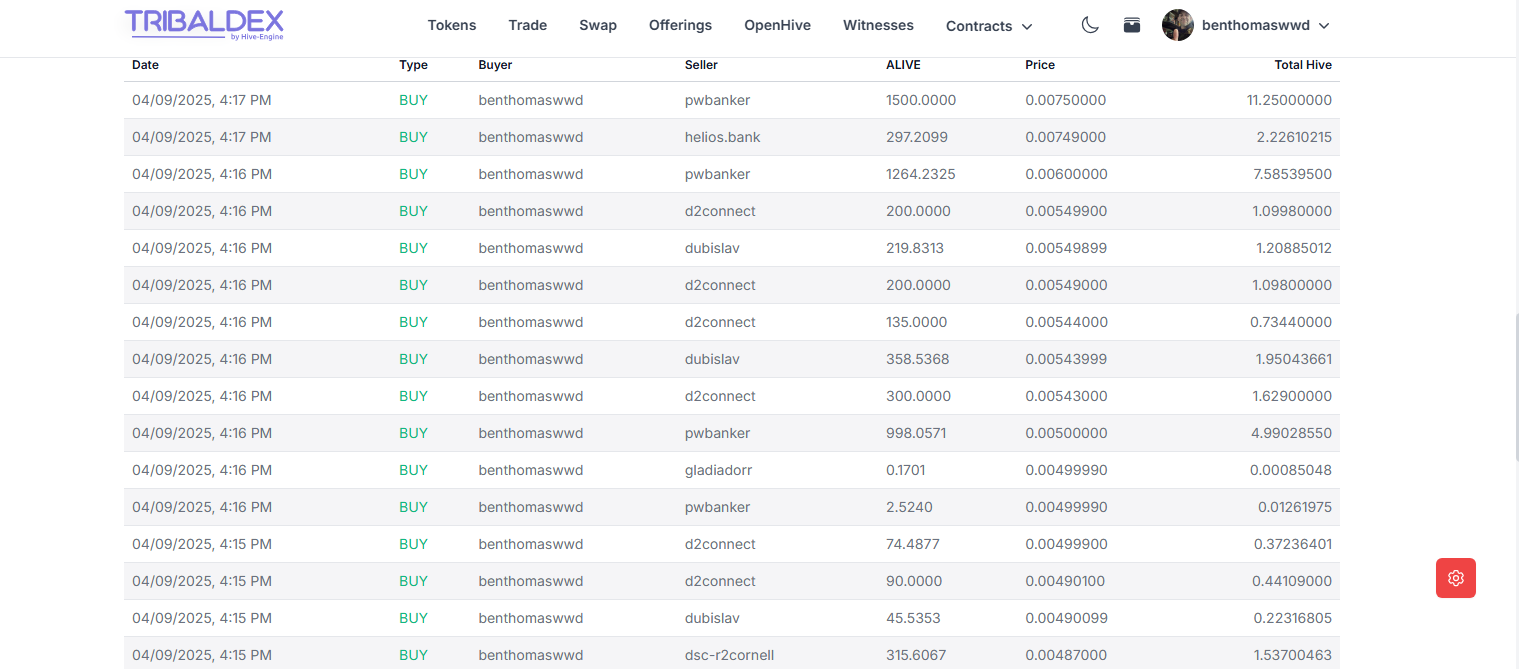Open the Tribaldex logo home link
The height and width of the screenshot is (669, 1519).
pos(204,24)
